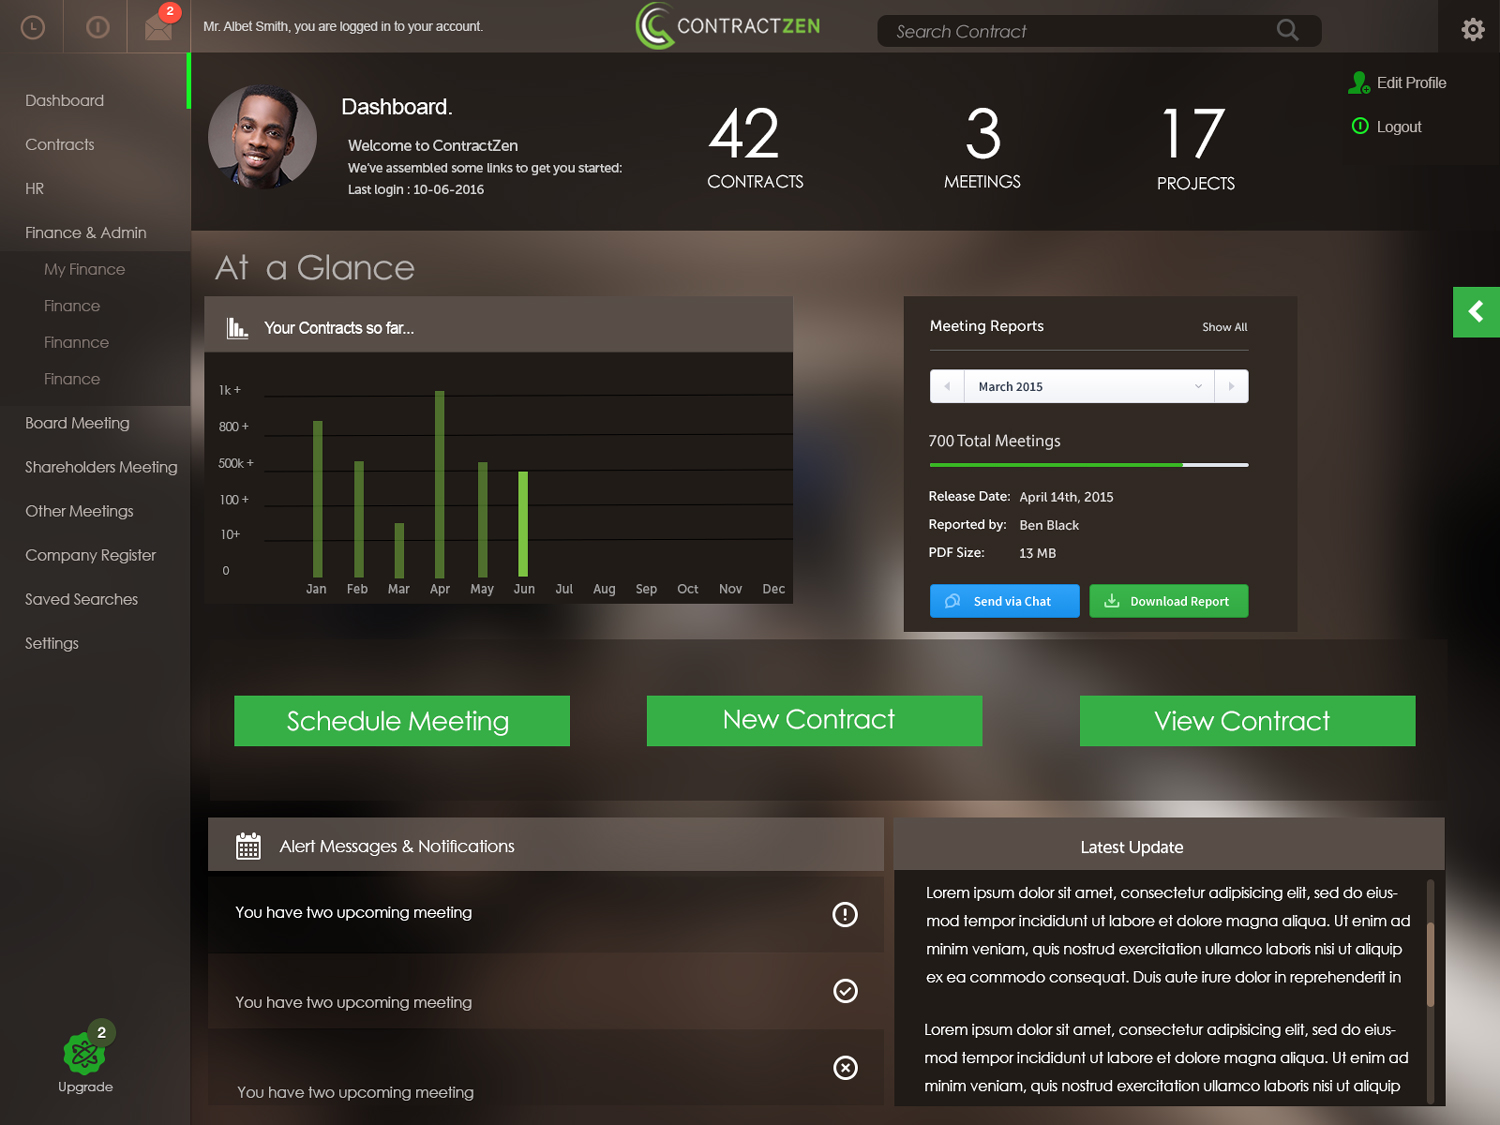Click the View Contract button

click(1247, 721)
